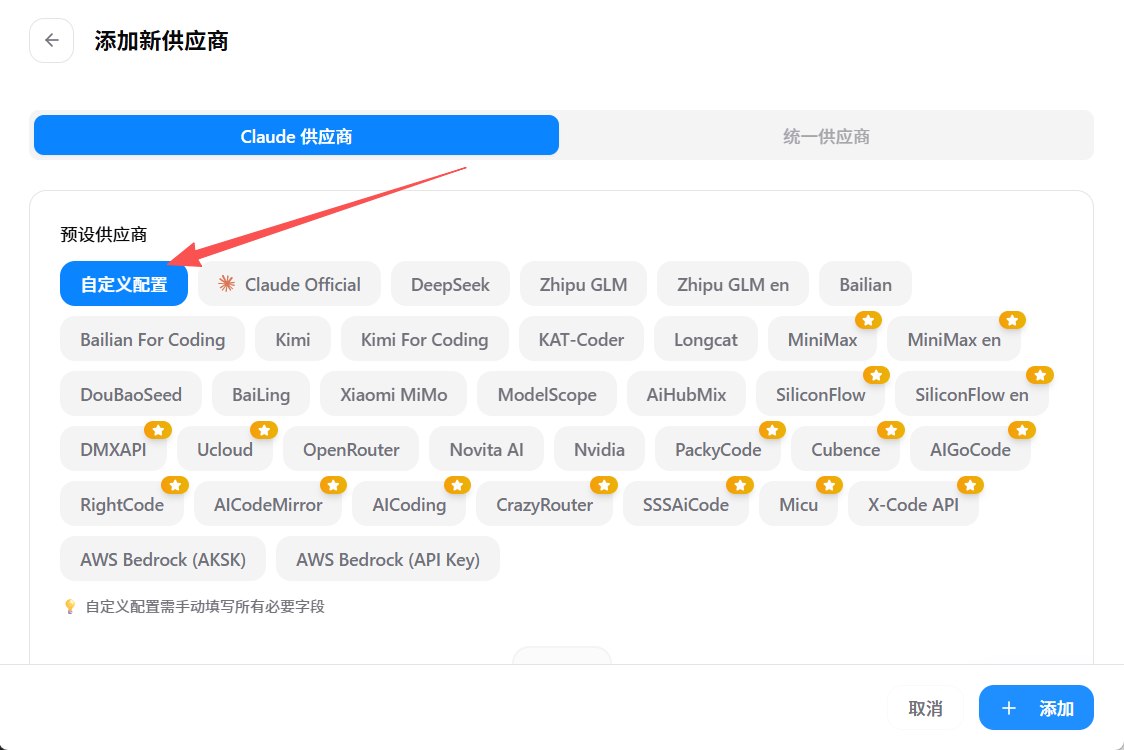Click the back arrow icon button
Viewport: 1124px width, 750px height.
click(x=52, y=41)
